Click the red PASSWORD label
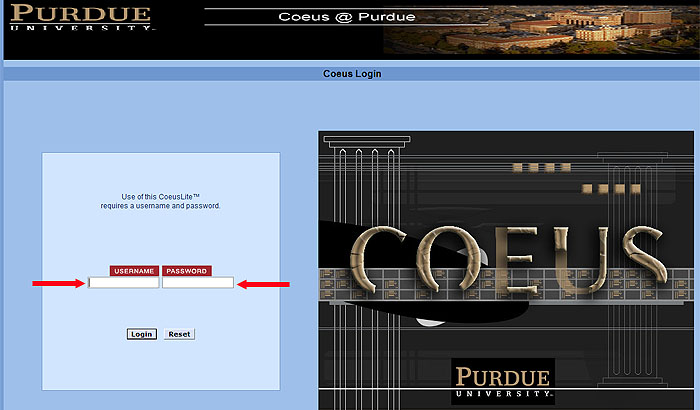The width and height of the screenshot is (700, 410). pos(187,271)
